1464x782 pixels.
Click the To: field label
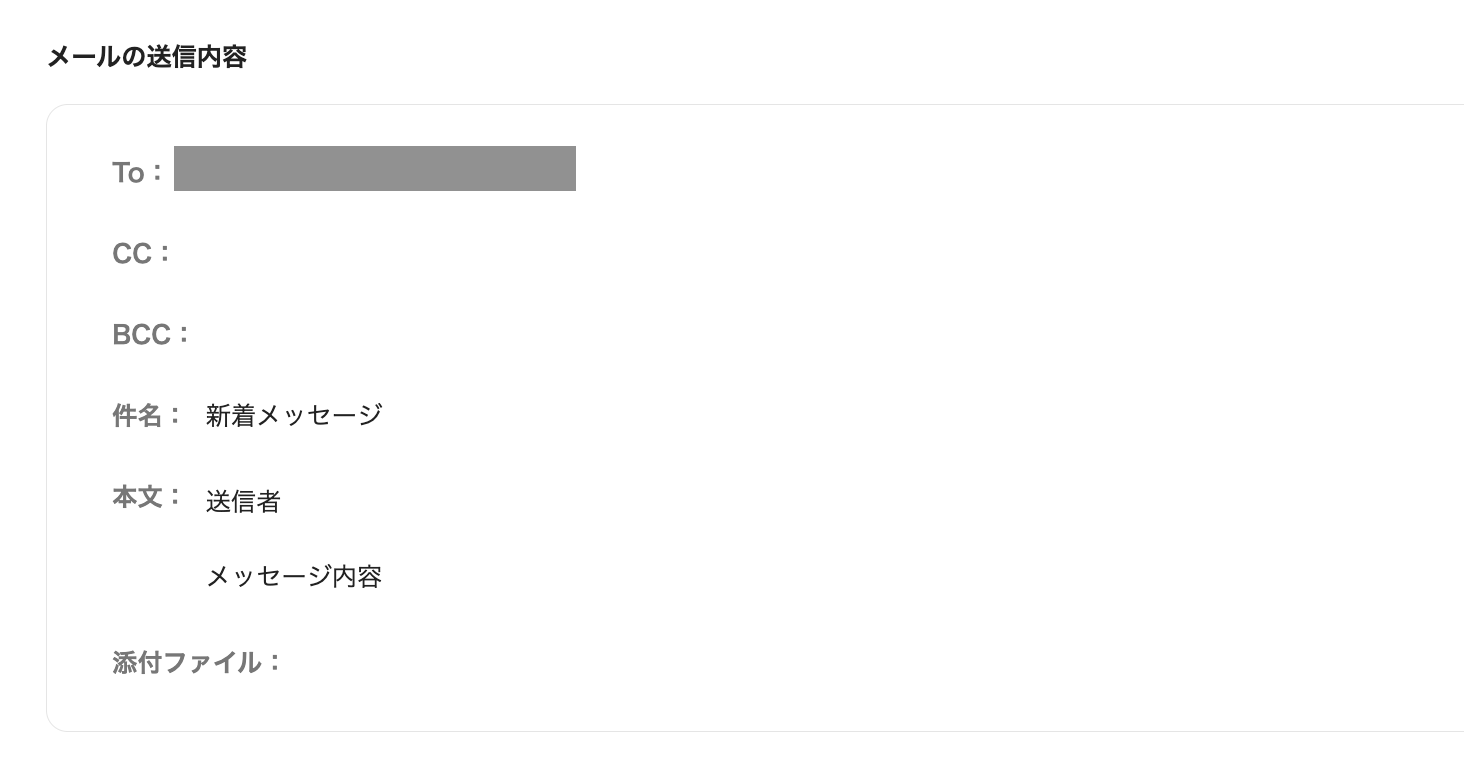pos(137,172)
